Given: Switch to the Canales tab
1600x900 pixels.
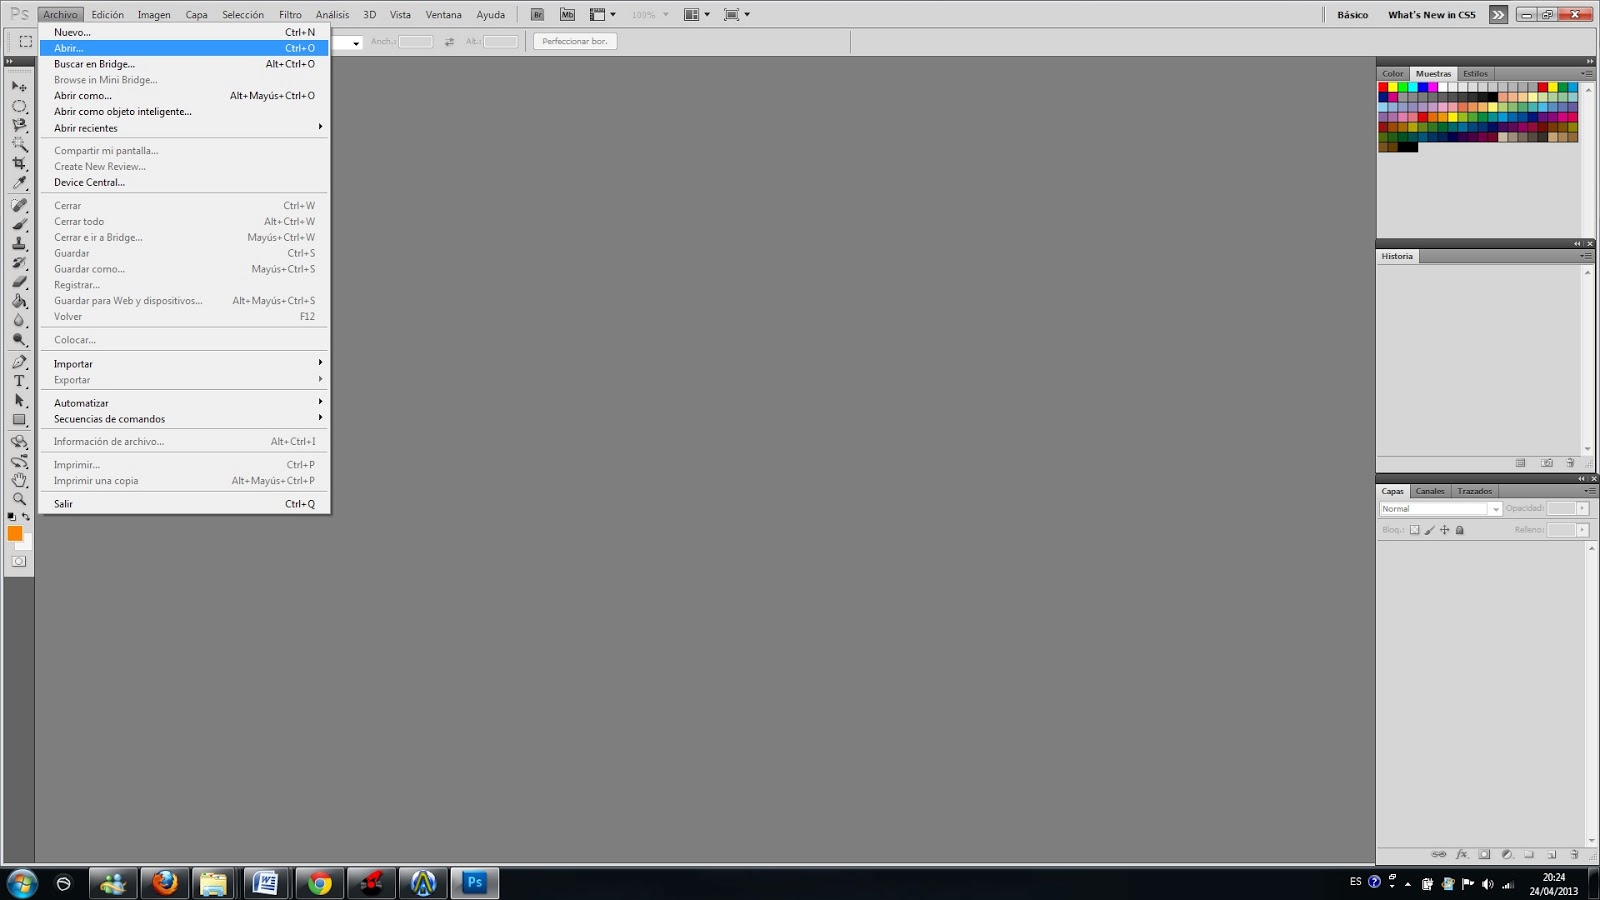Looking at the screenshot, I should pos(1430,491).
